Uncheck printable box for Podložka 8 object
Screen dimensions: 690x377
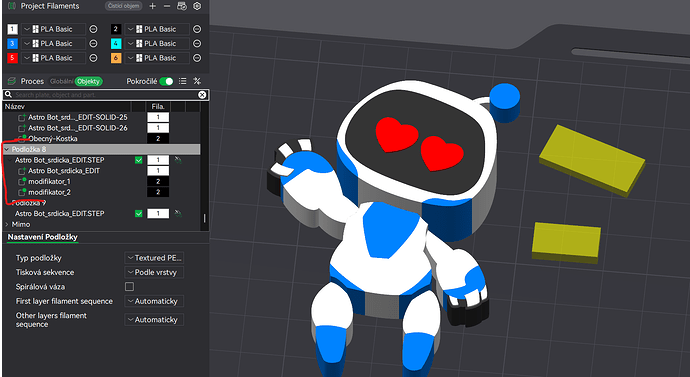(139, 160)
